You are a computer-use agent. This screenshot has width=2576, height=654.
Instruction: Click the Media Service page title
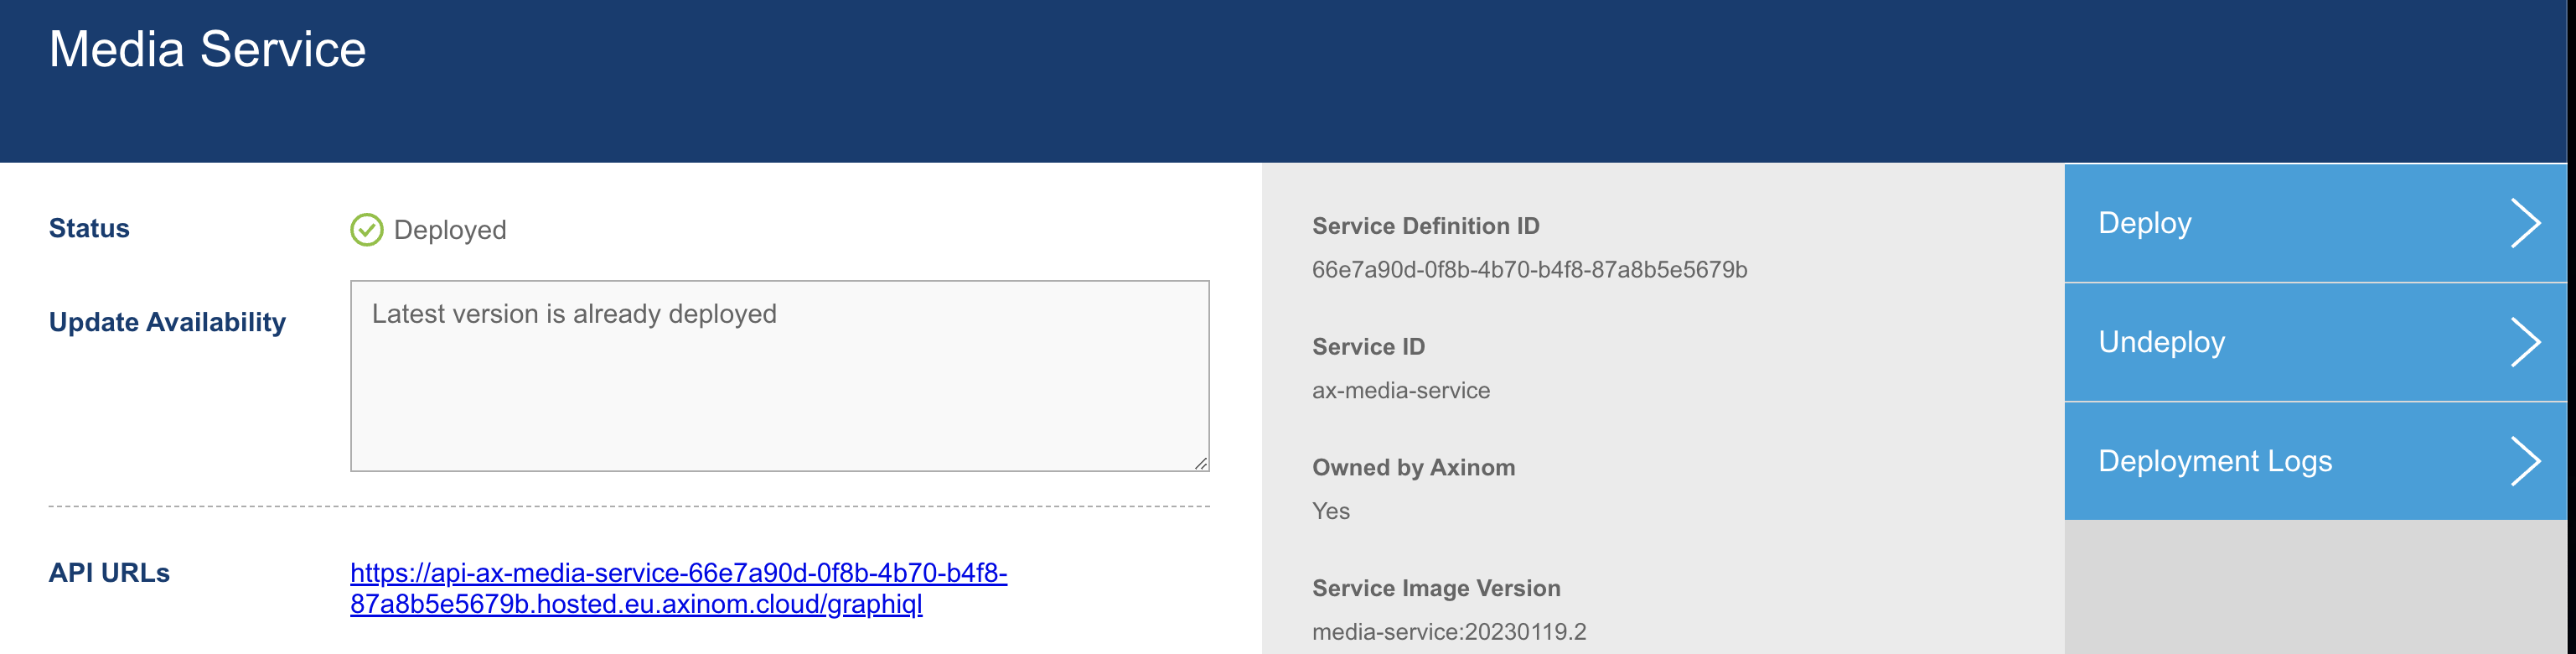tap(207, 49)
